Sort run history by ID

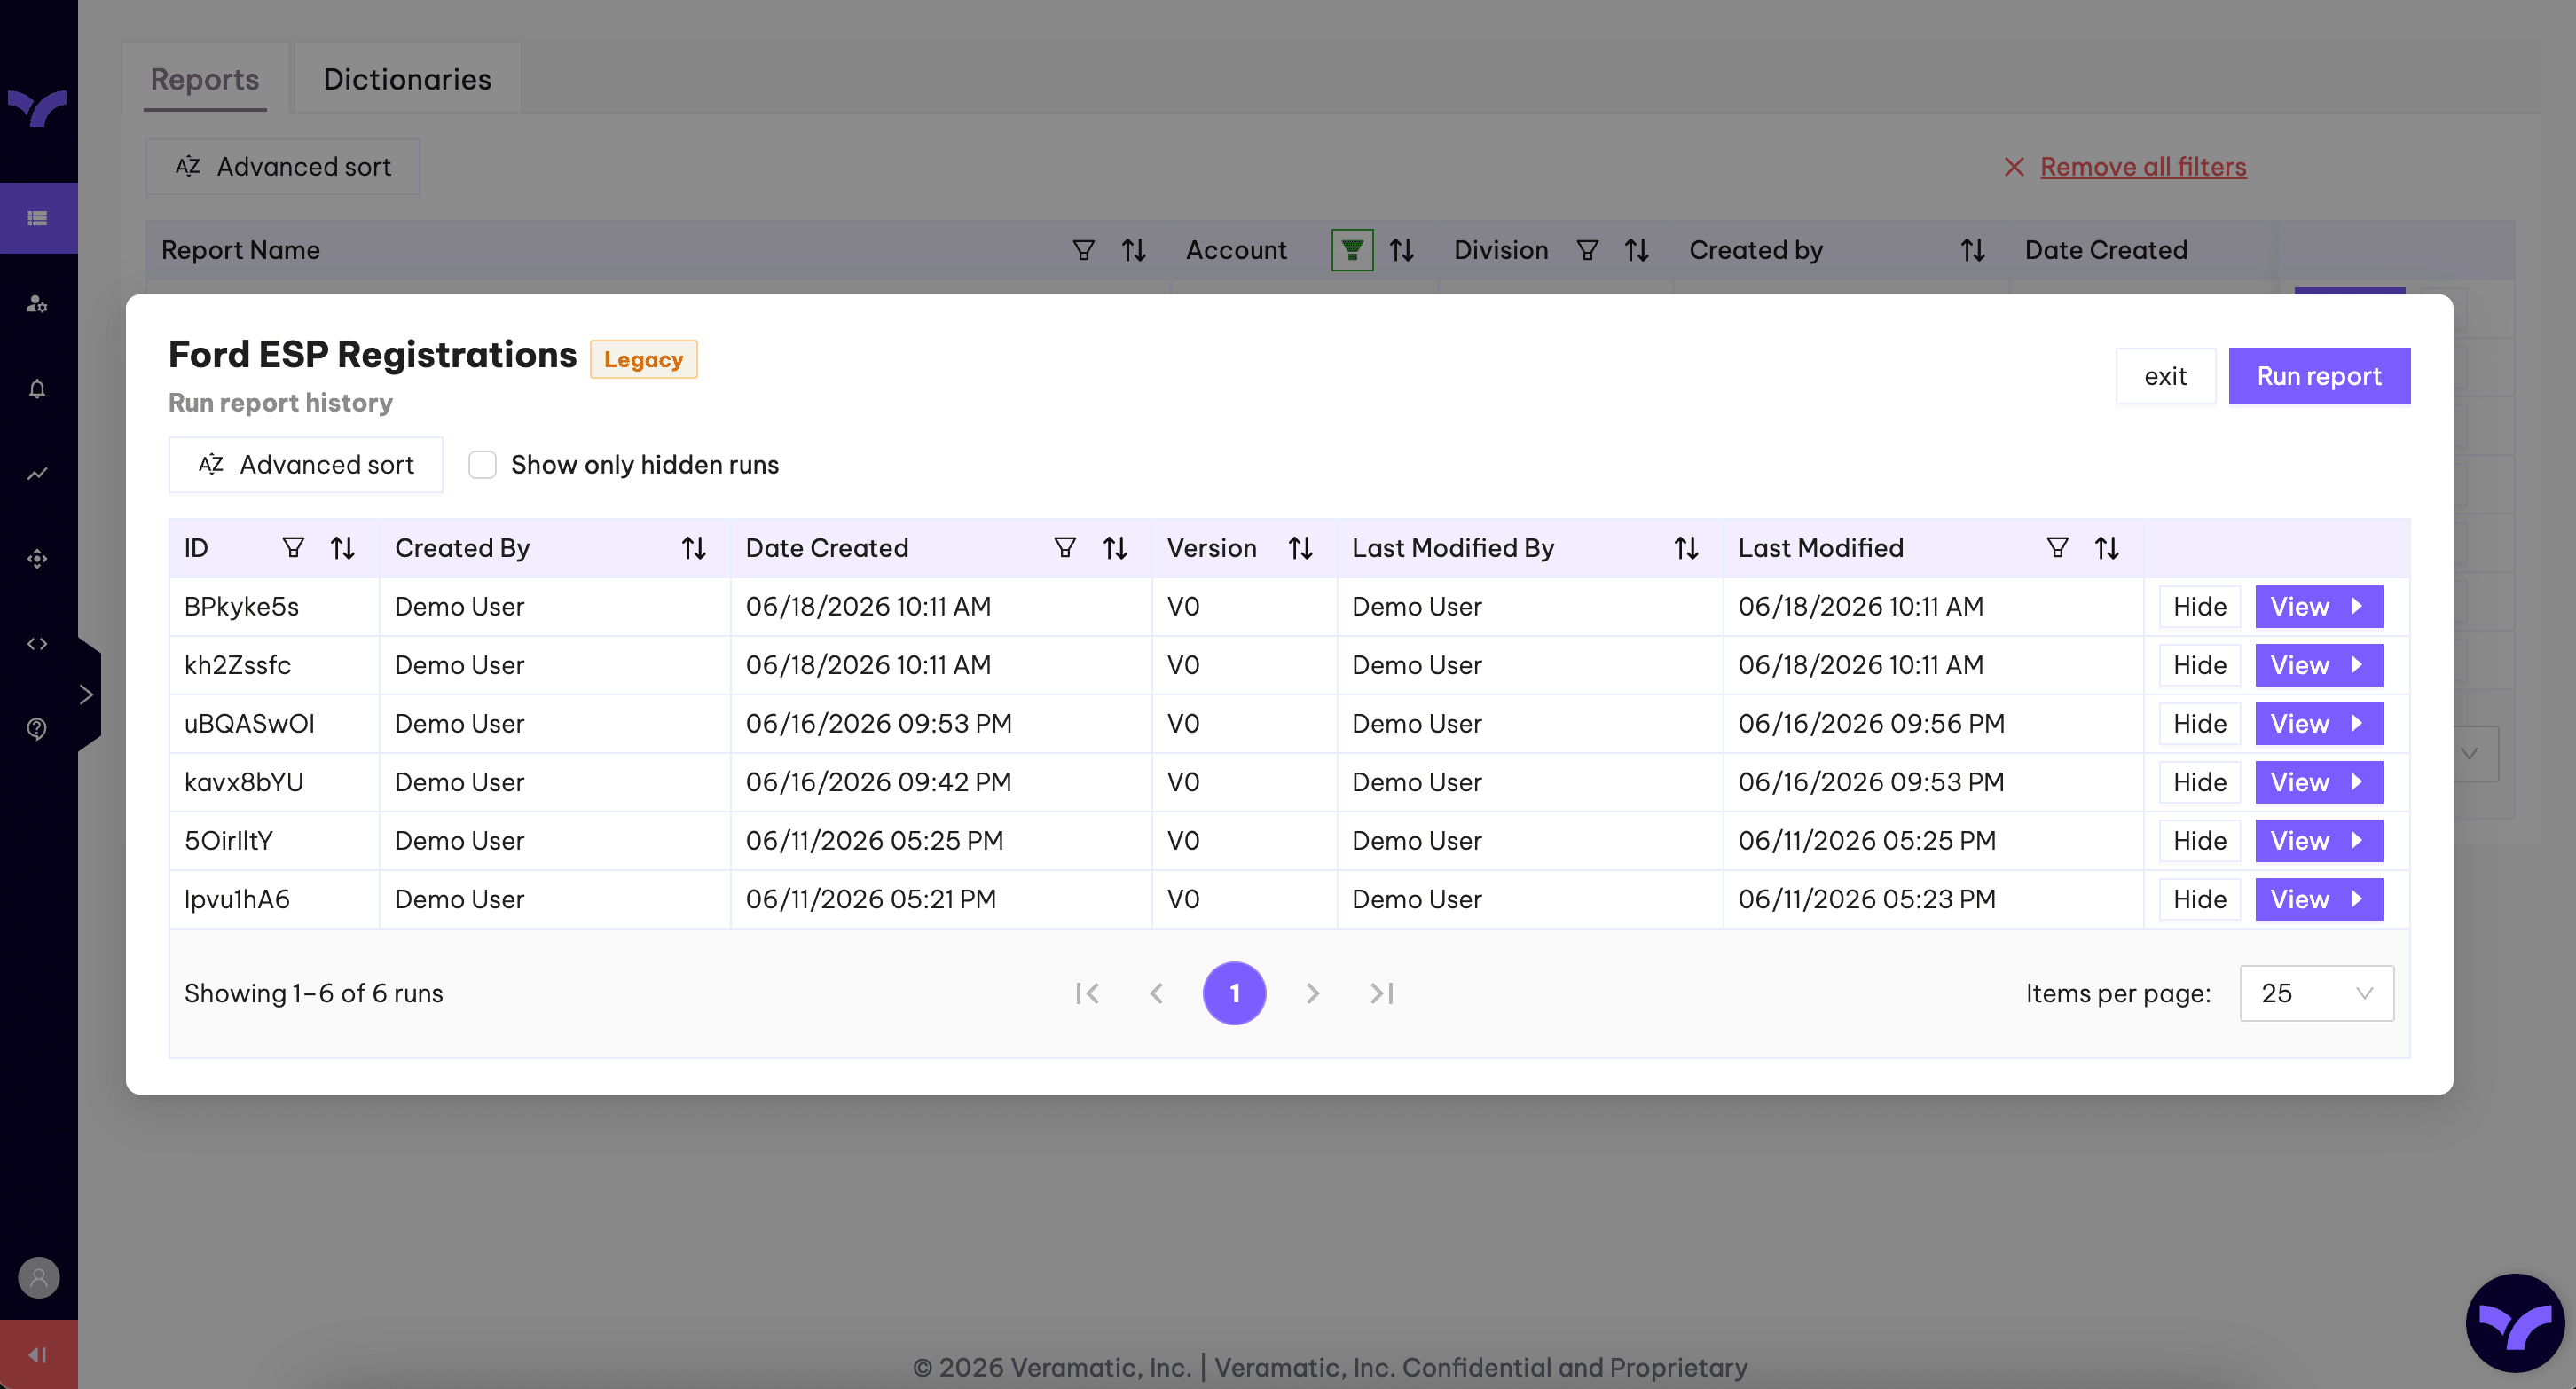coord(343,548)
